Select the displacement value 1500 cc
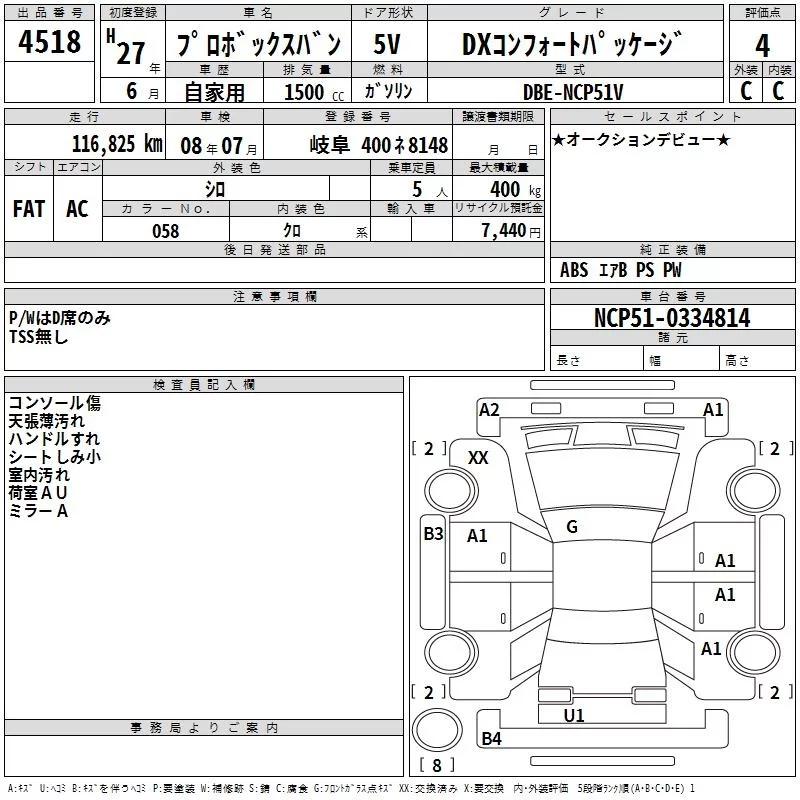This screenshot has width=800, height=800. coord(314,92)
